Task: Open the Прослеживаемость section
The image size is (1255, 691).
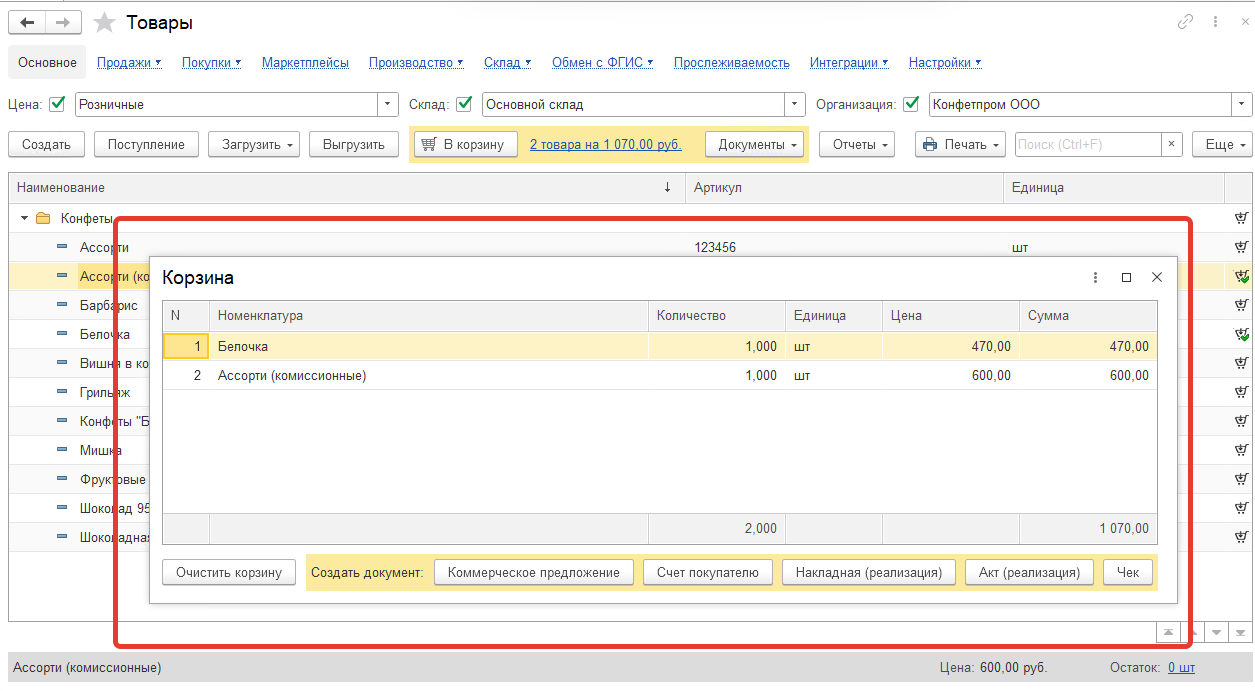Action: coord(732,62)
